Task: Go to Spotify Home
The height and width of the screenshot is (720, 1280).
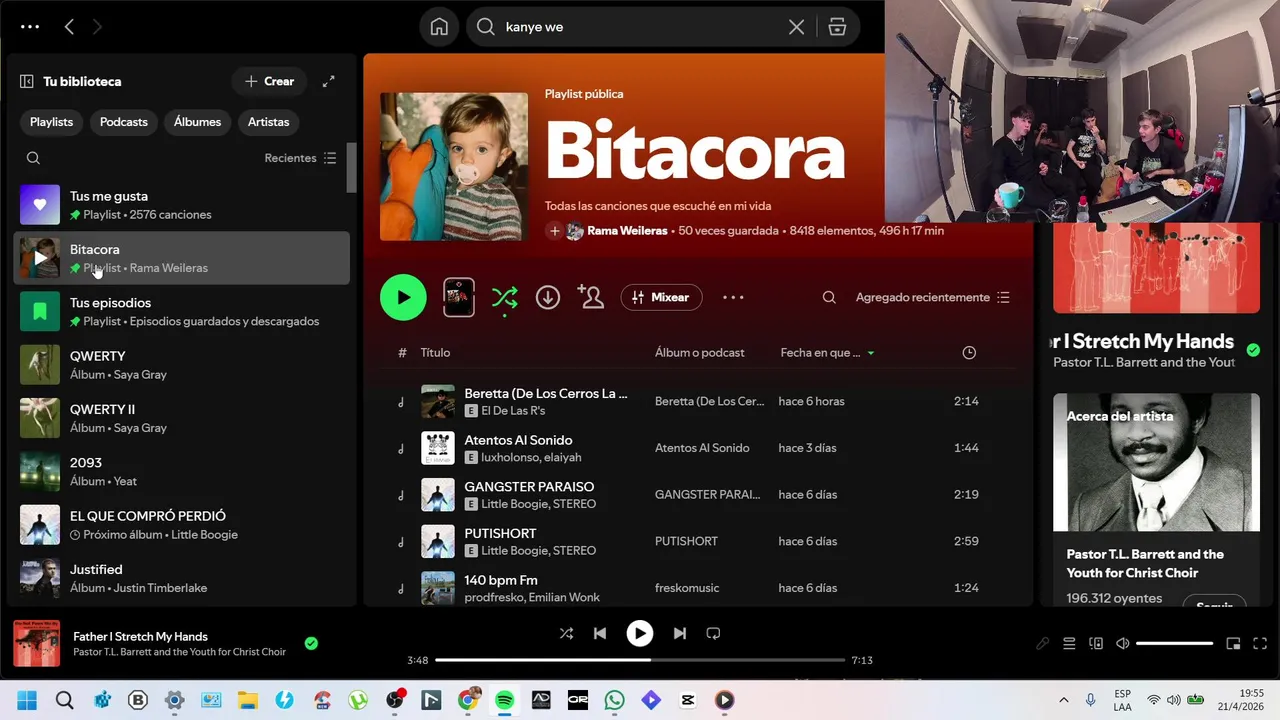Action: coord(439,27)
